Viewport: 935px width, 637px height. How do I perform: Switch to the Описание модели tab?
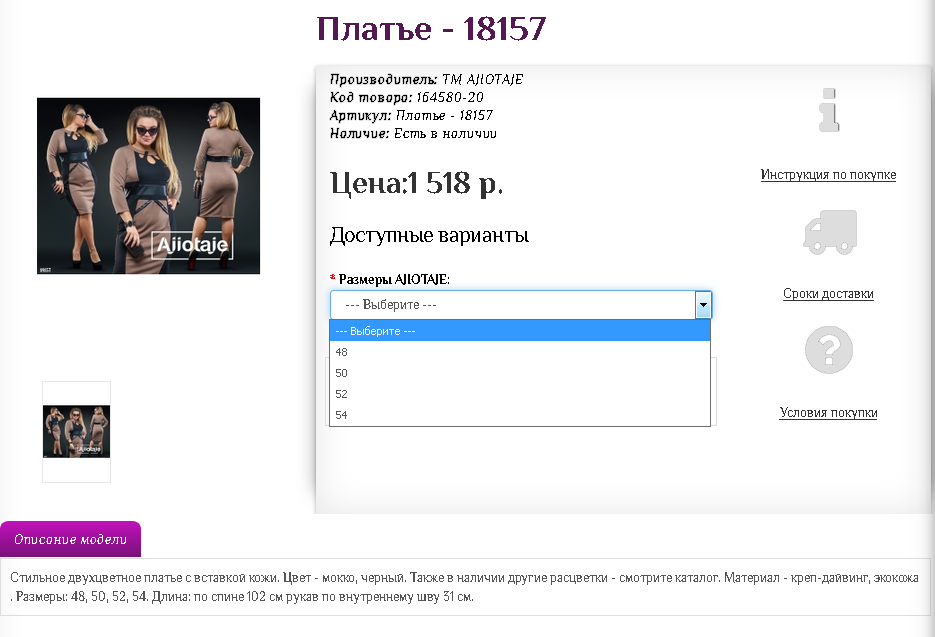(x=70, y=539)
